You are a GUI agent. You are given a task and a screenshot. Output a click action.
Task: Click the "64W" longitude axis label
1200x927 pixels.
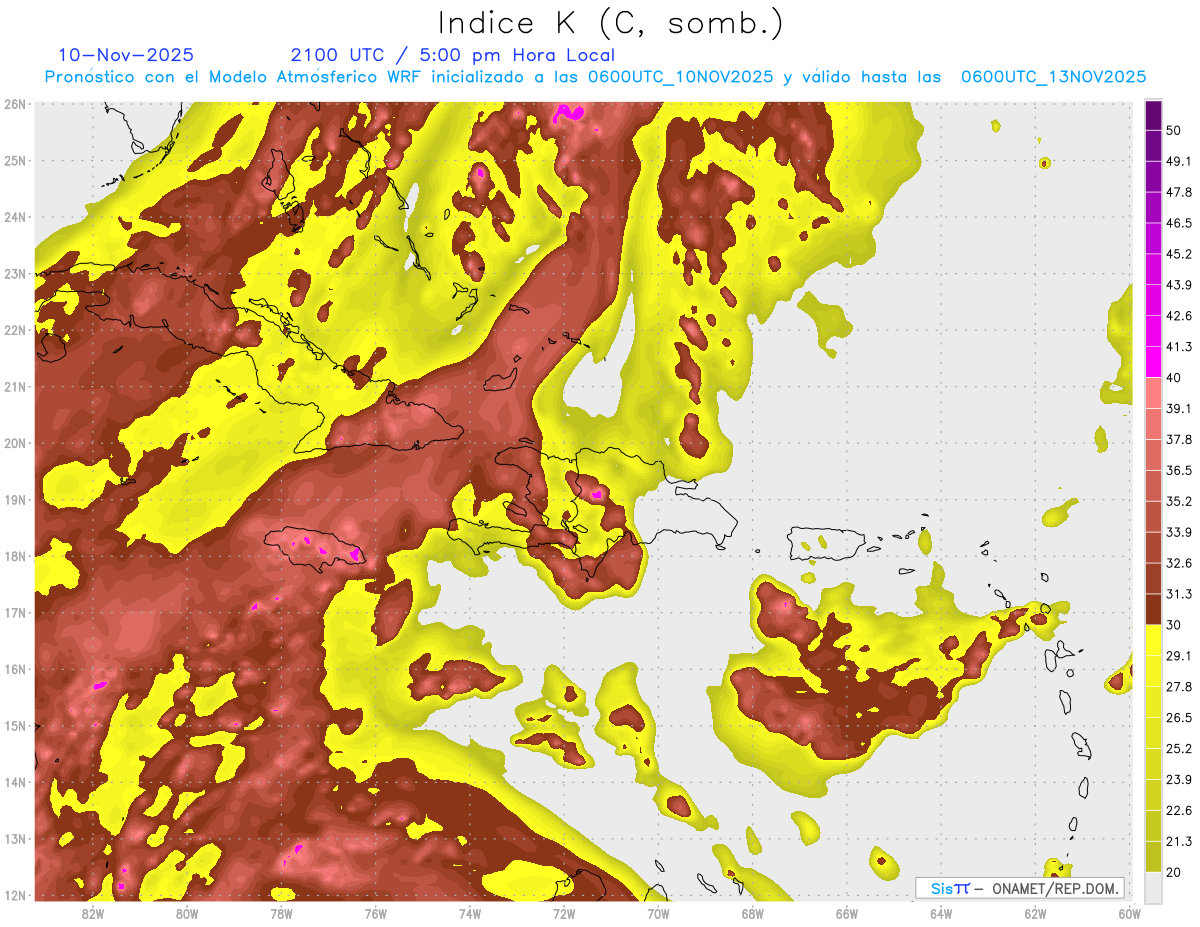[x=941, y=913]
